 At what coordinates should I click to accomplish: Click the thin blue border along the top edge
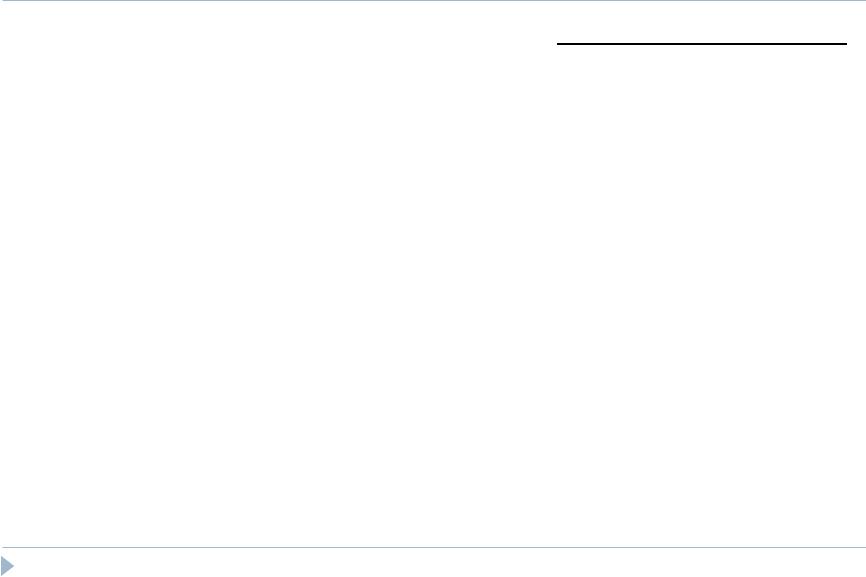433,1
